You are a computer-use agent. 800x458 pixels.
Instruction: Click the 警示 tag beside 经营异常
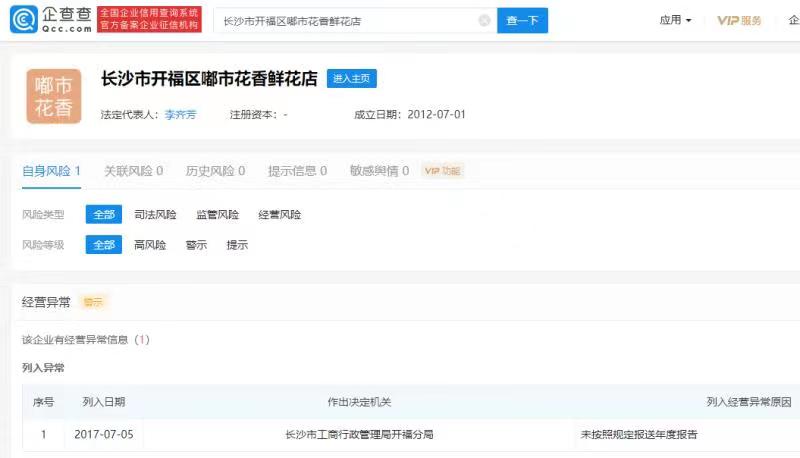[x=93, y=302]
